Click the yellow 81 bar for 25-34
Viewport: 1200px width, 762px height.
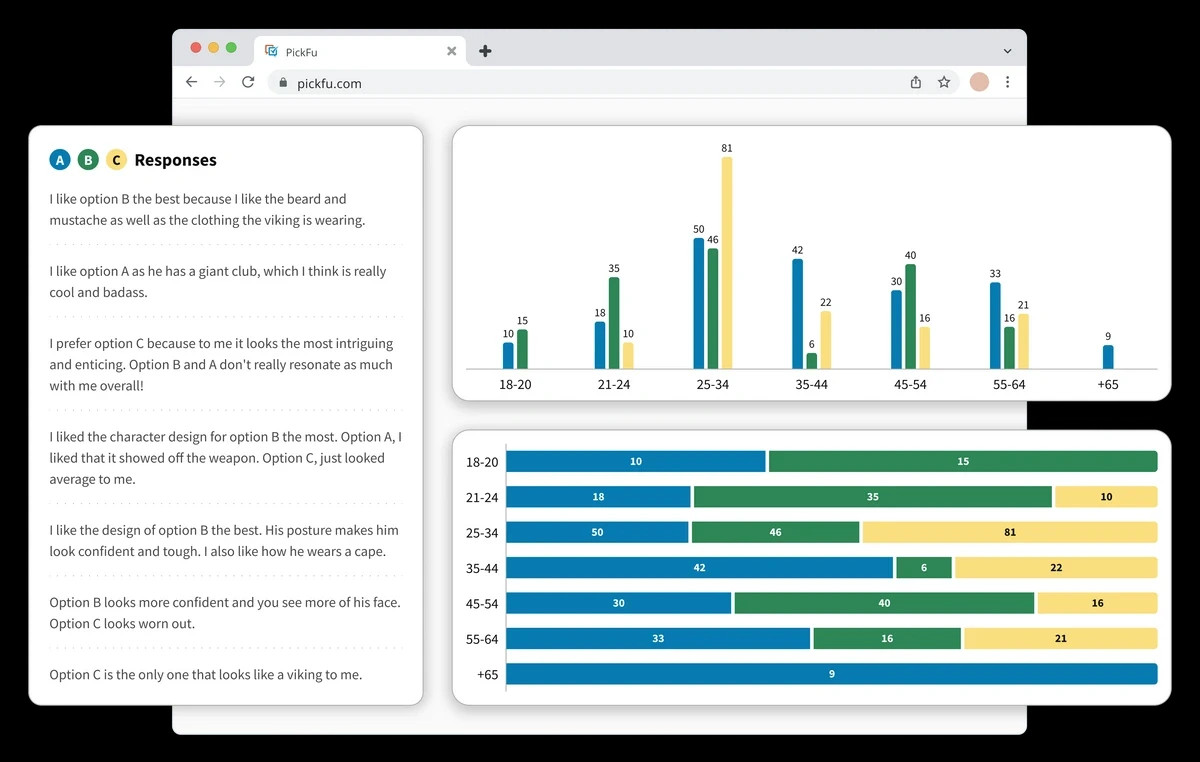(x=727, y=262)
